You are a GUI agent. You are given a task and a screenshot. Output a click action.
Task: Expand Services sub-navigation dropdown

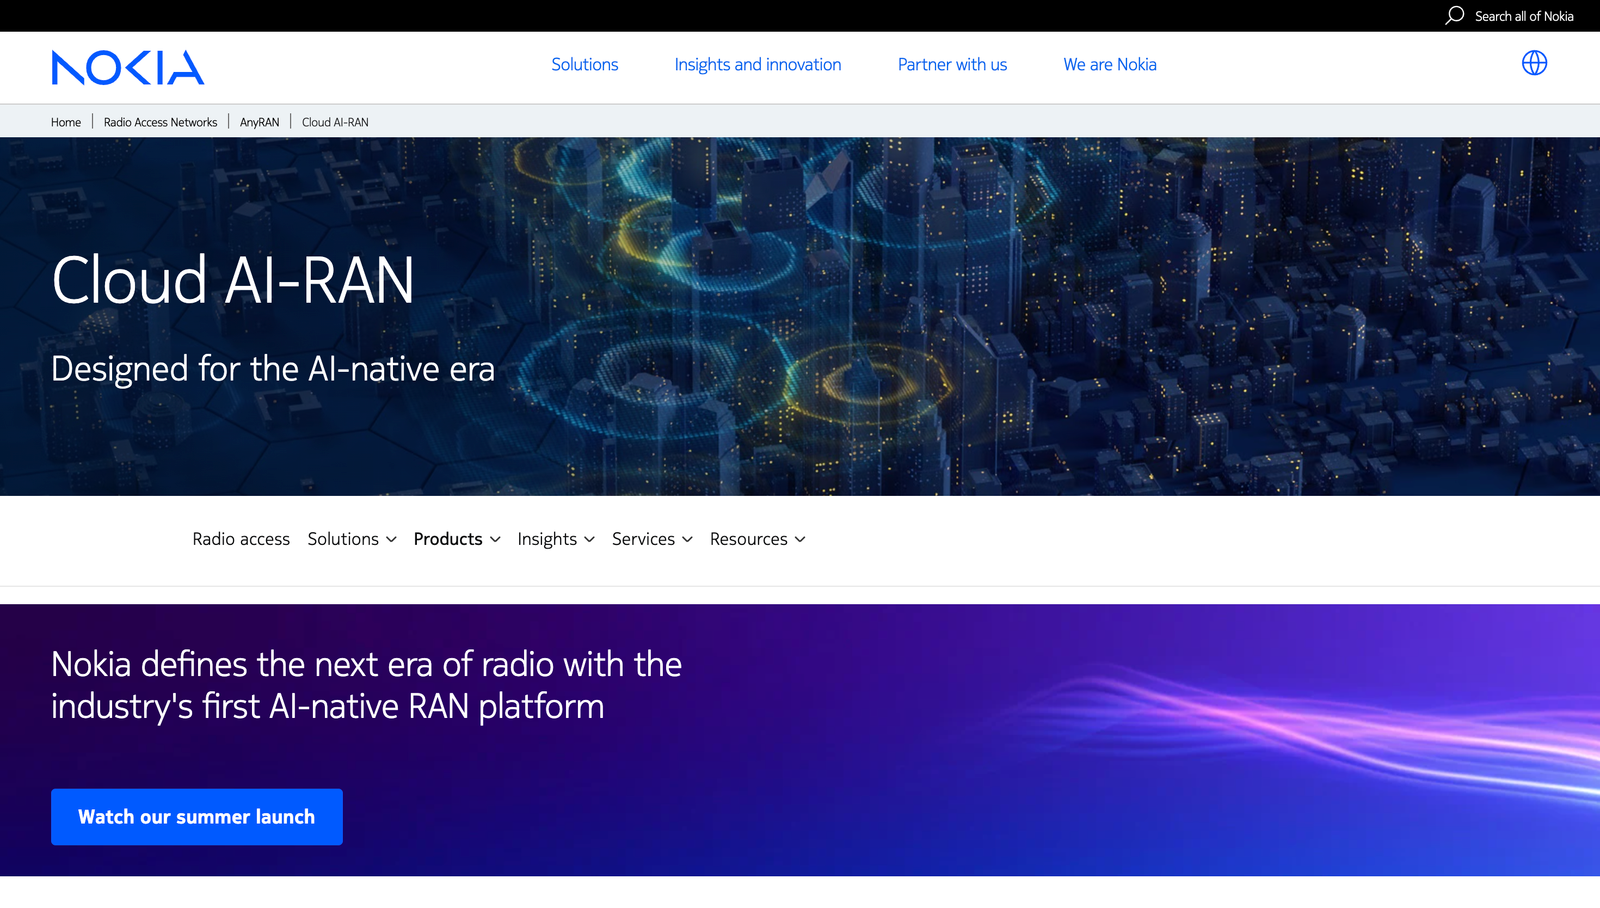click(x=652, y=539)
